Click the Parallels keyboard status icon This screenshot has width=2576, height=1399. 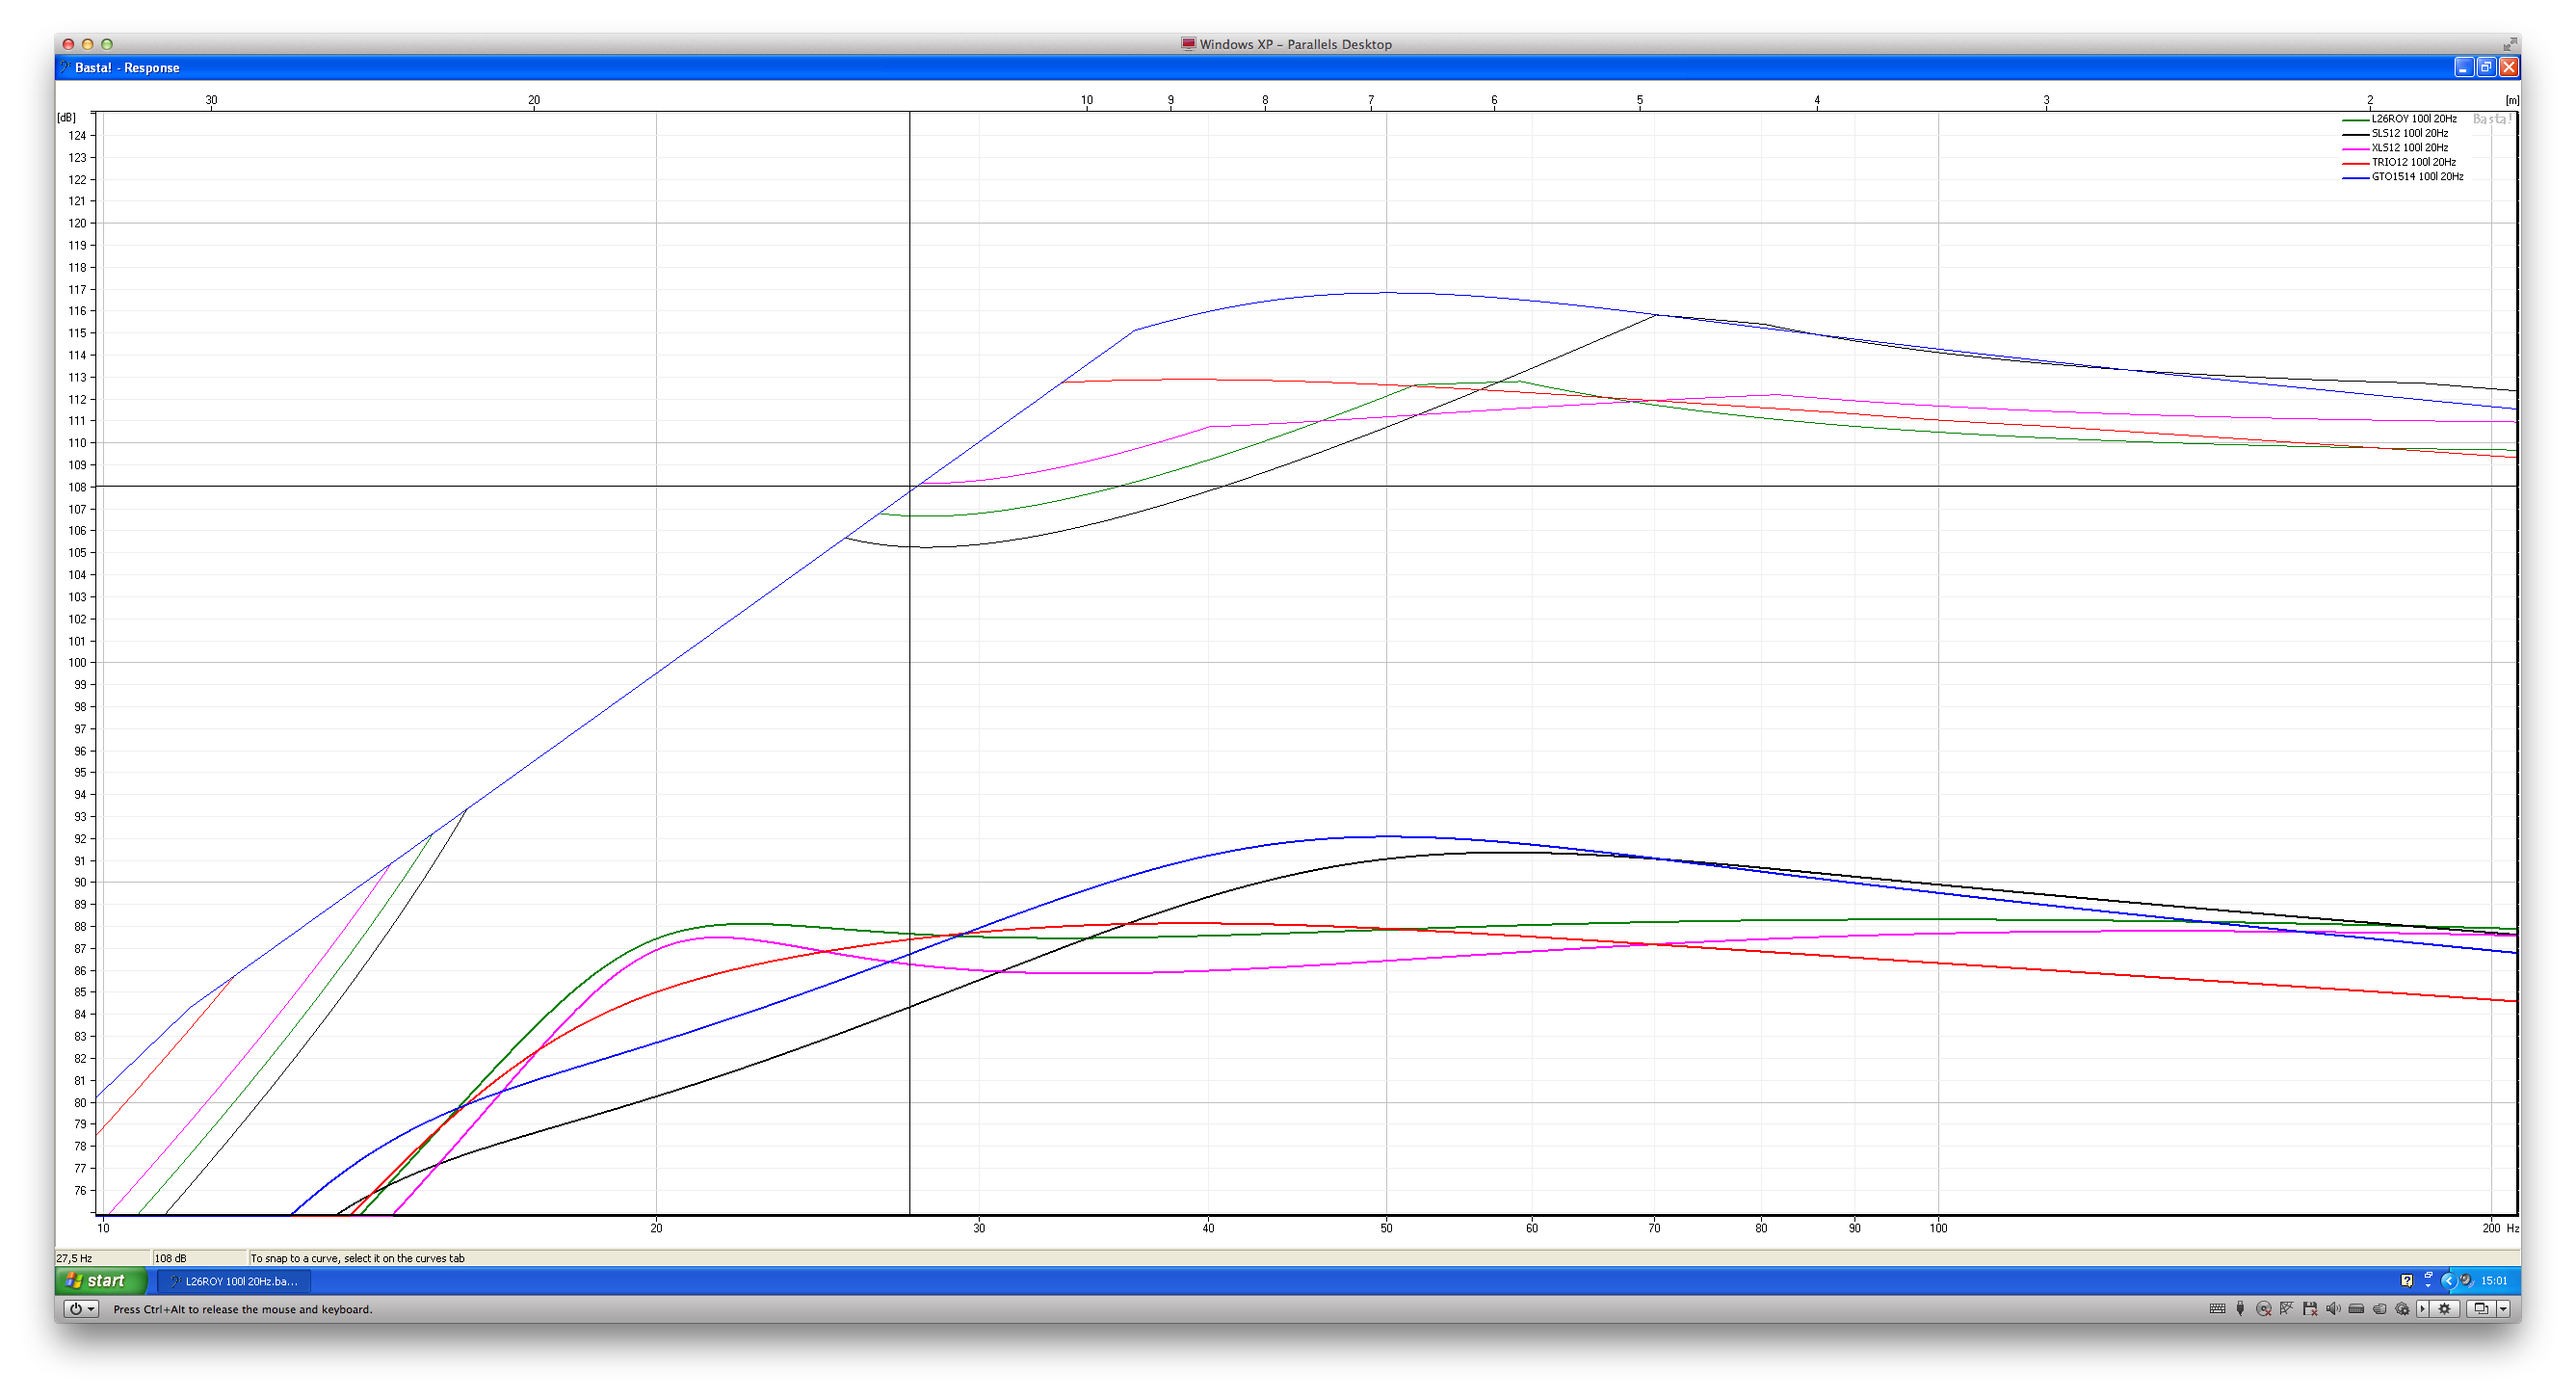pos(2218,1308)
